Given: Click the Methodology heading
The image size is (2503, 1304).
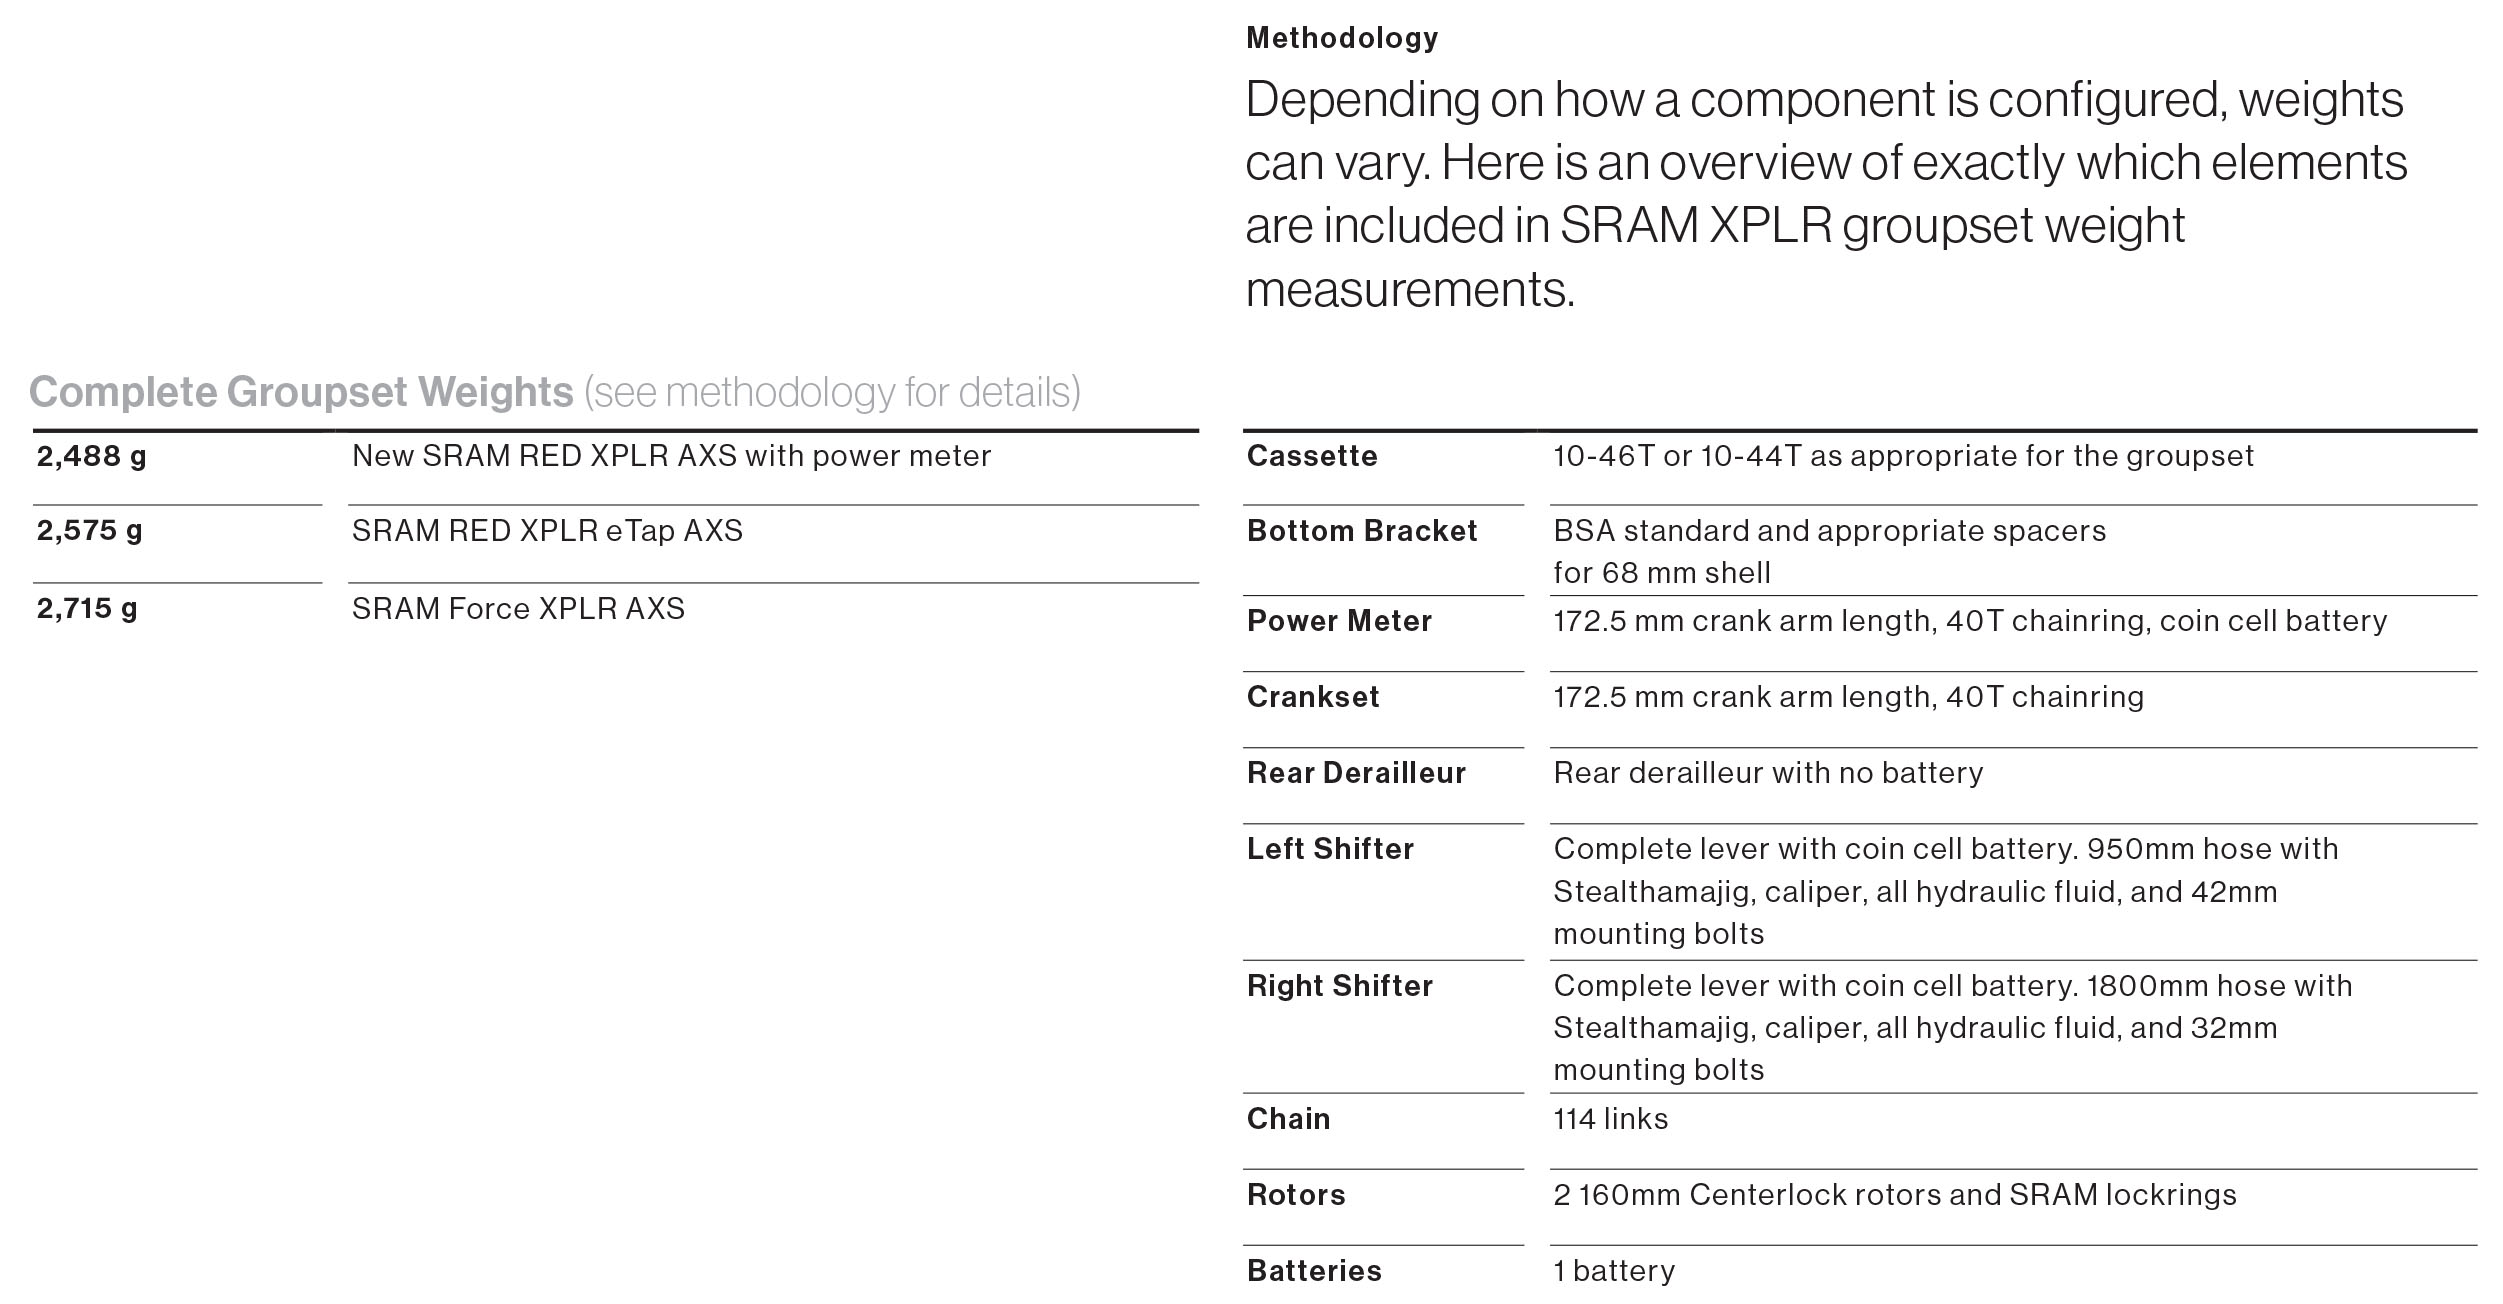Looking at the screenshot, I should click(x=1342, y=38).
